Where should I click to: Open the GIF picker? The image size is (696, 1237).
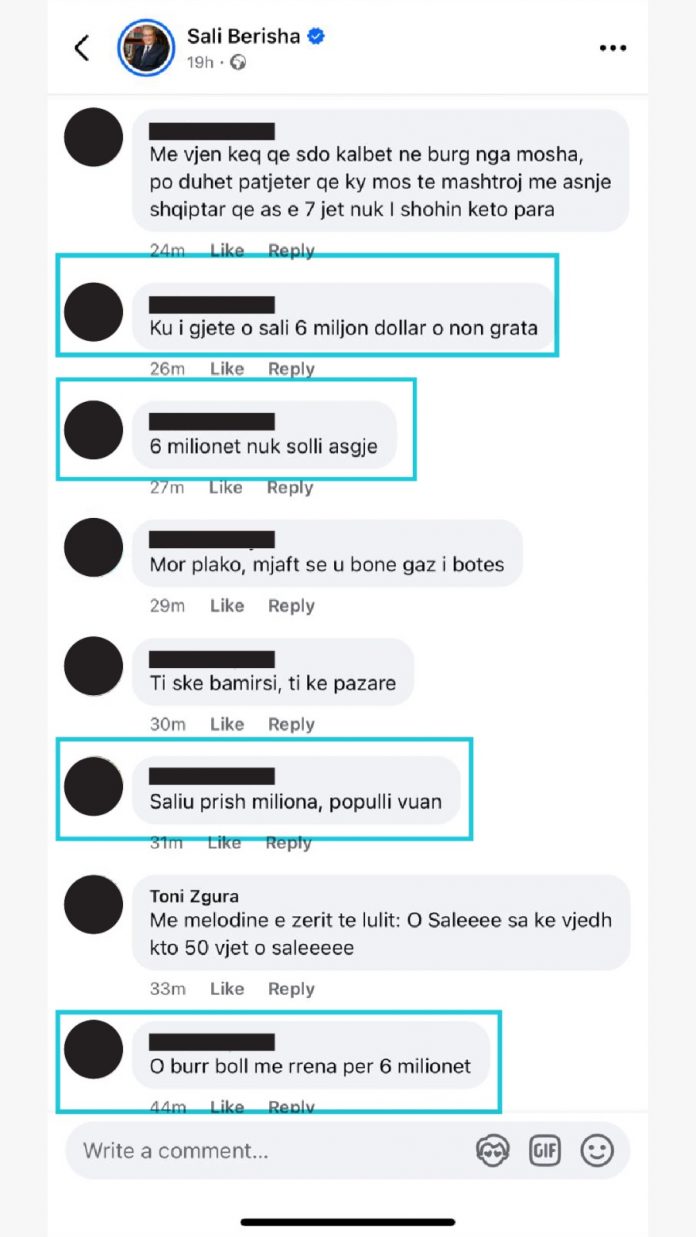545,1150
